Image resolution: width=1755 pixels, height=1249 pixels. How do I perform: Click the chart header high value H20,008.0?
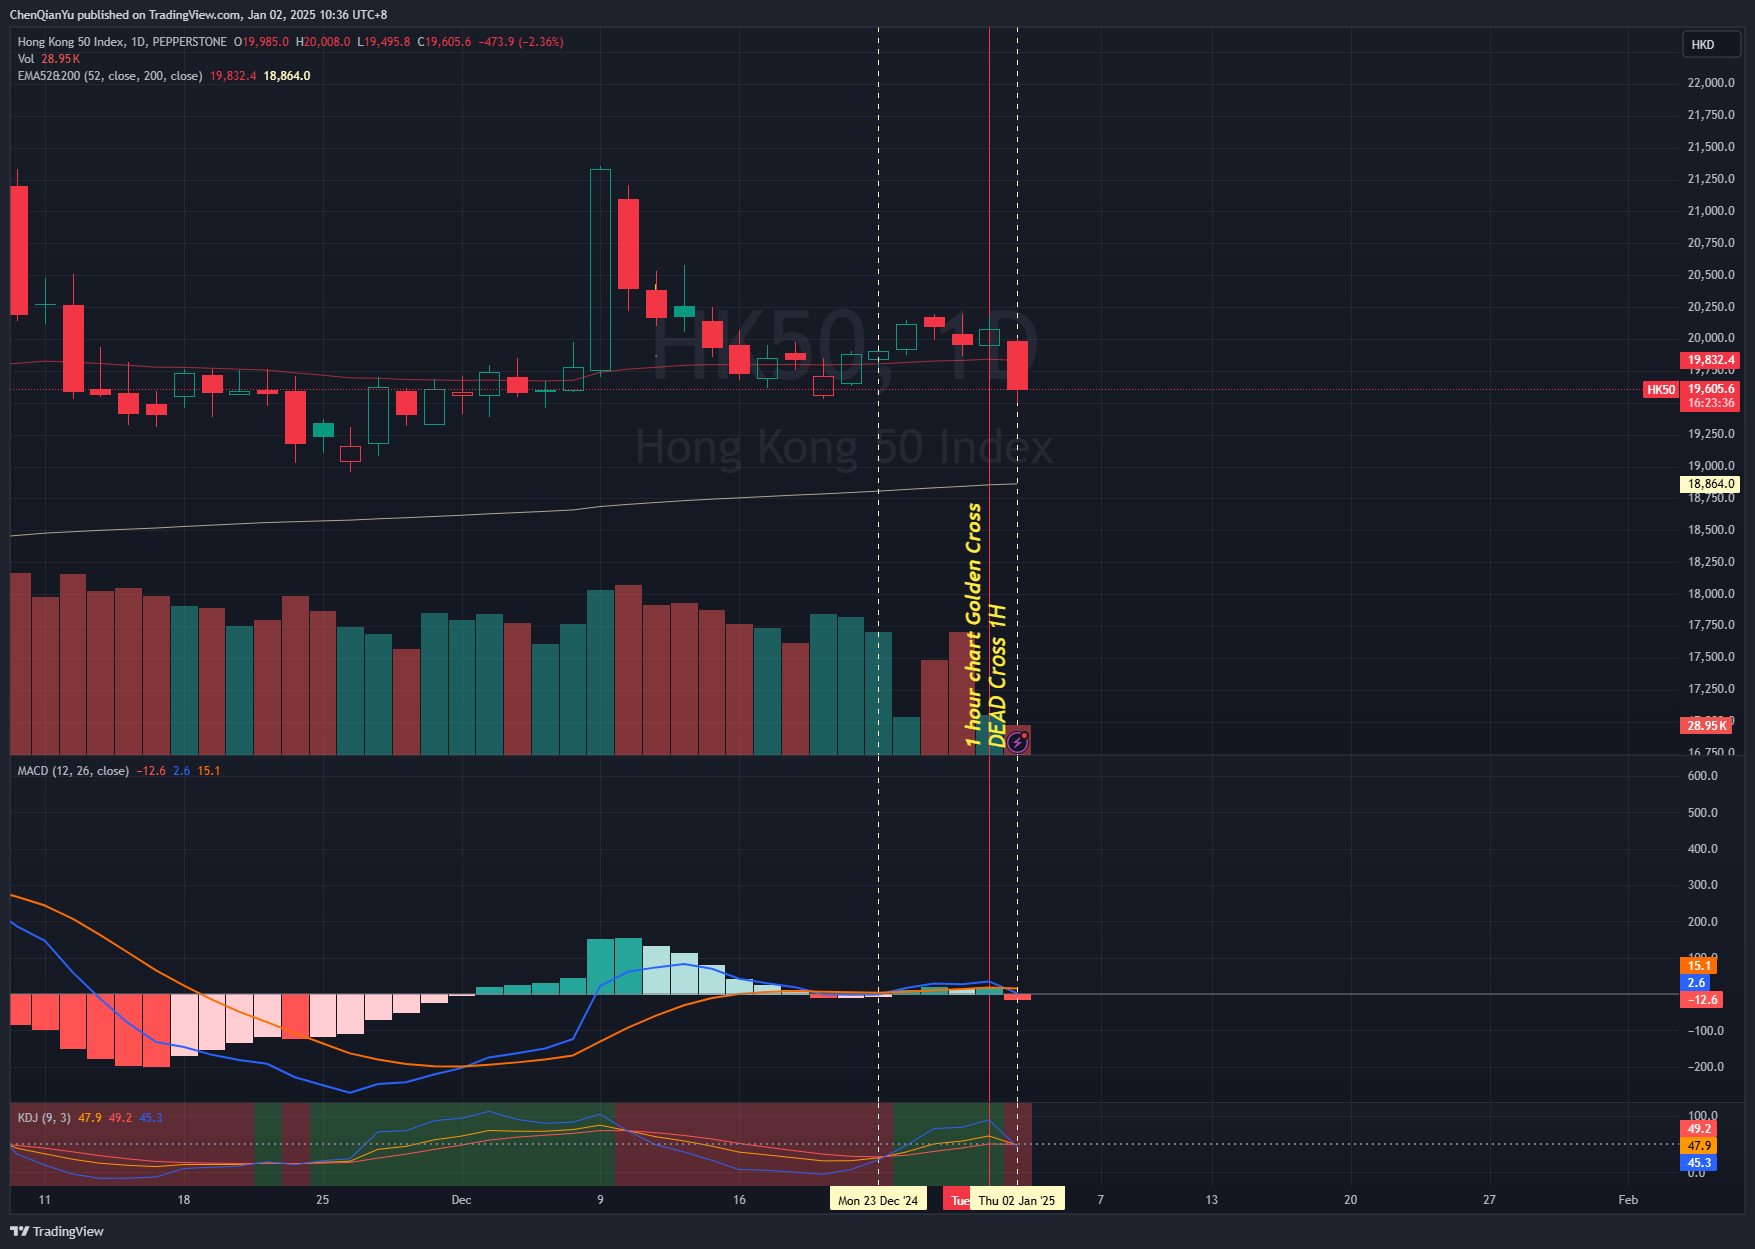323,42
